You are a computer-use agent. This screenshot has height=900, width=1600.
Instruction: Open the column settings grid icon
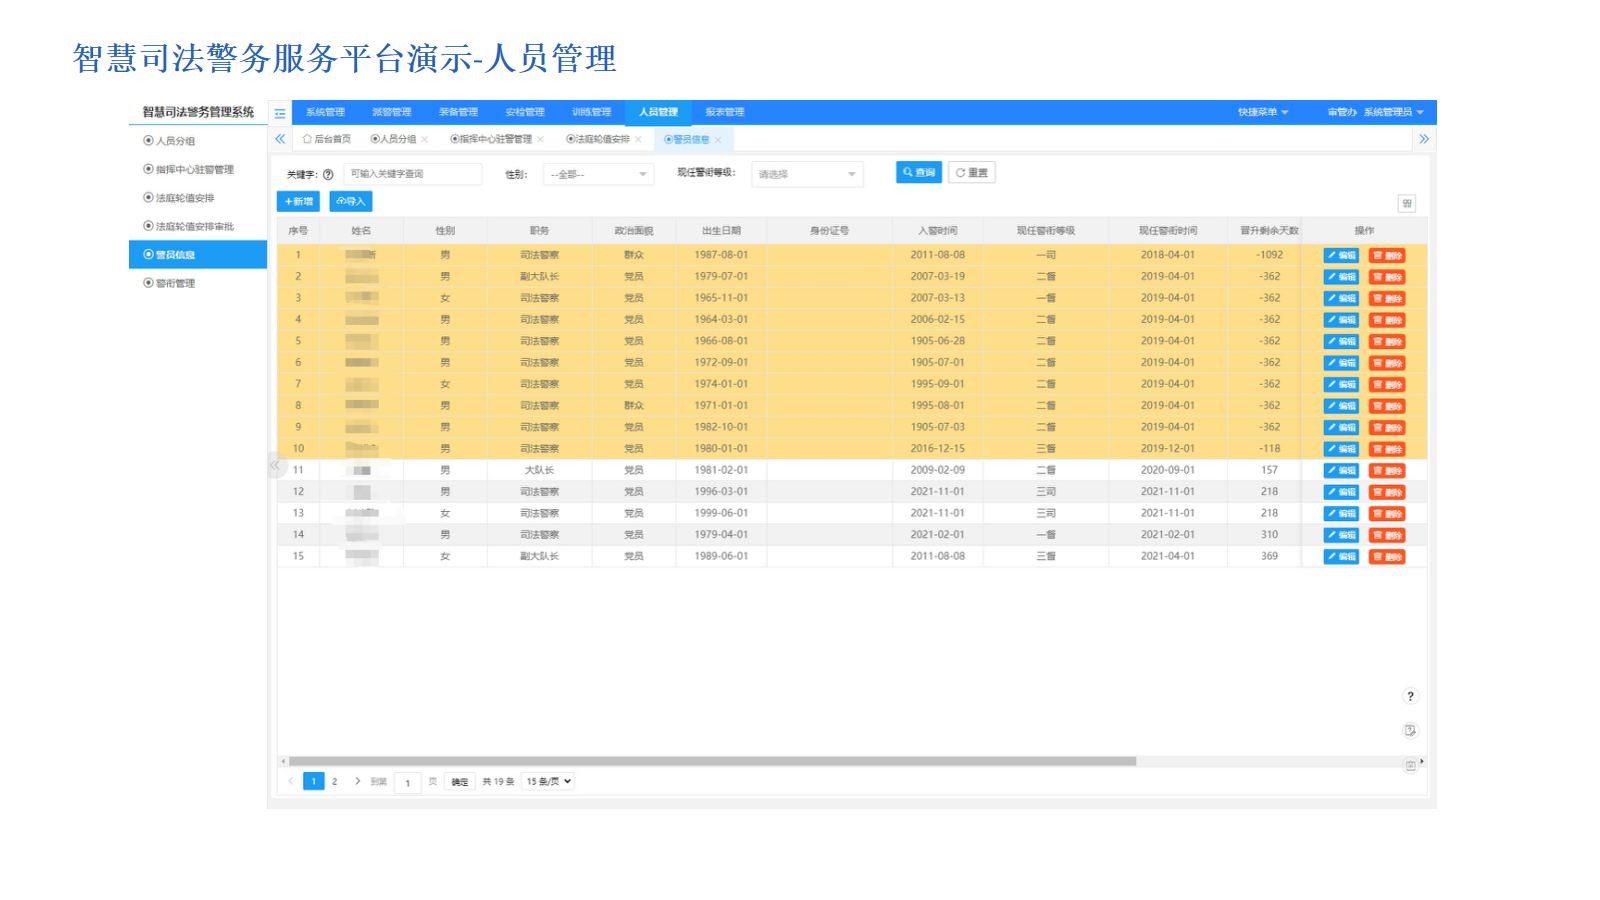[1407, 204]
